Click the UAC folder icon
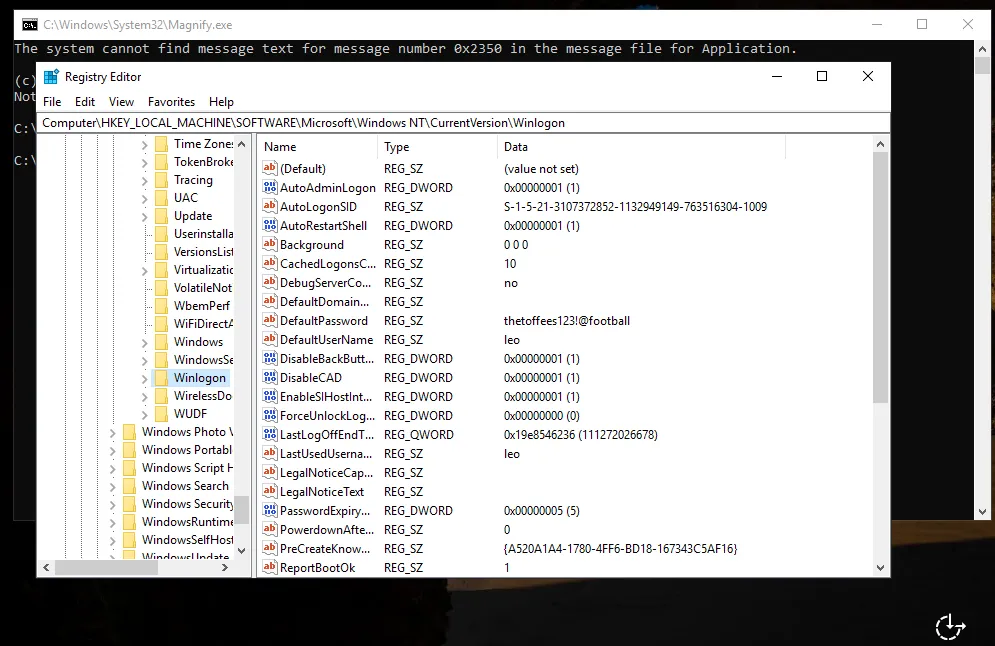Screen dimensions: 995x646 pyautogui.click(x=162, y=198)
